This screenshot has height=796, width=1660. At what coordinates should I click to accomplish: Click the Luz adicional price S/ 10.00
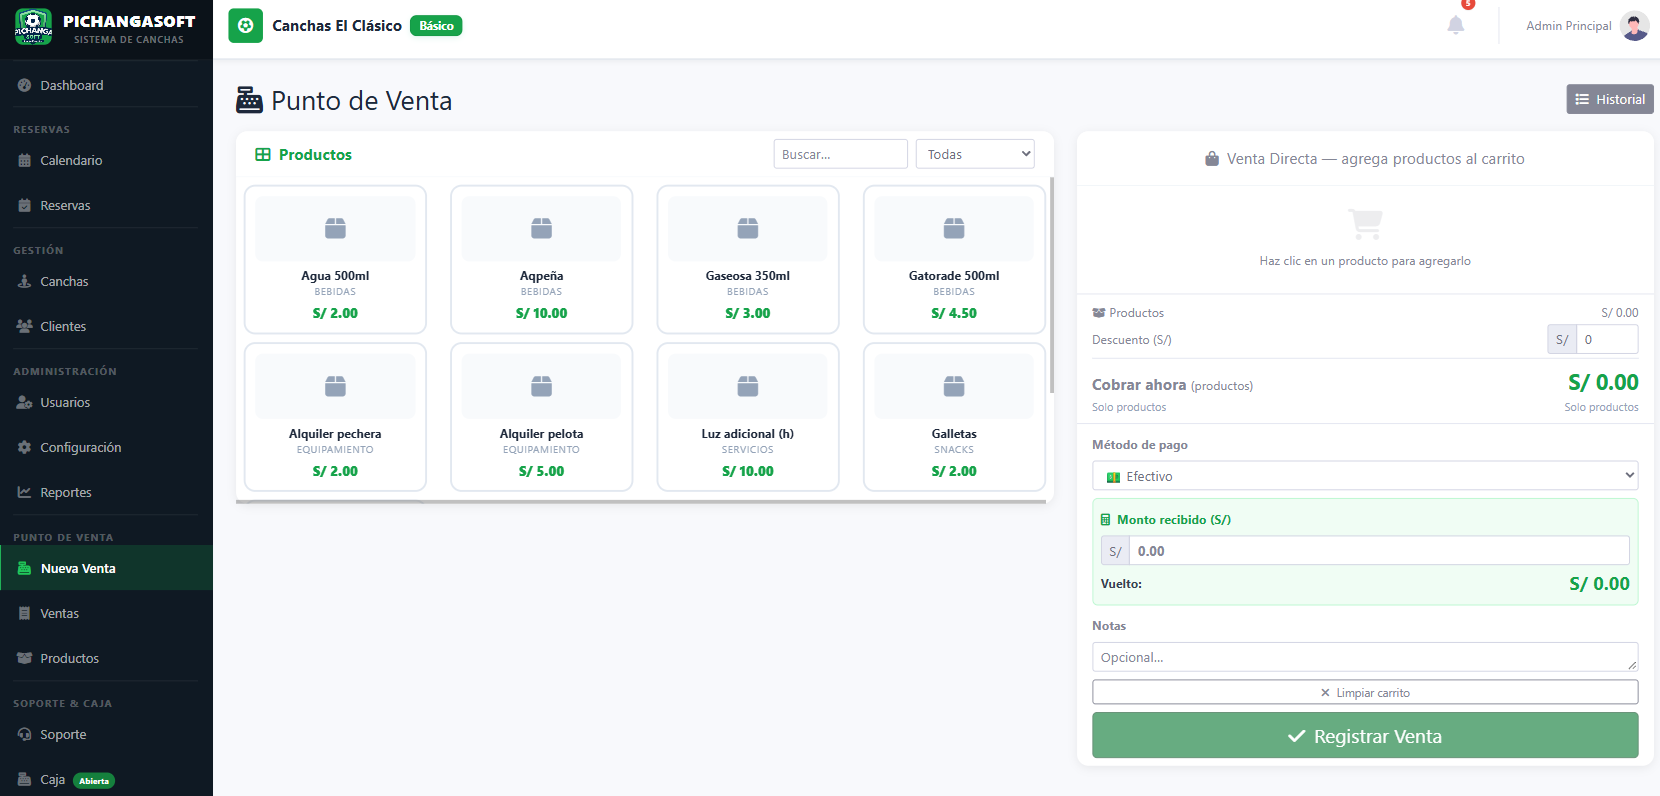748,471
